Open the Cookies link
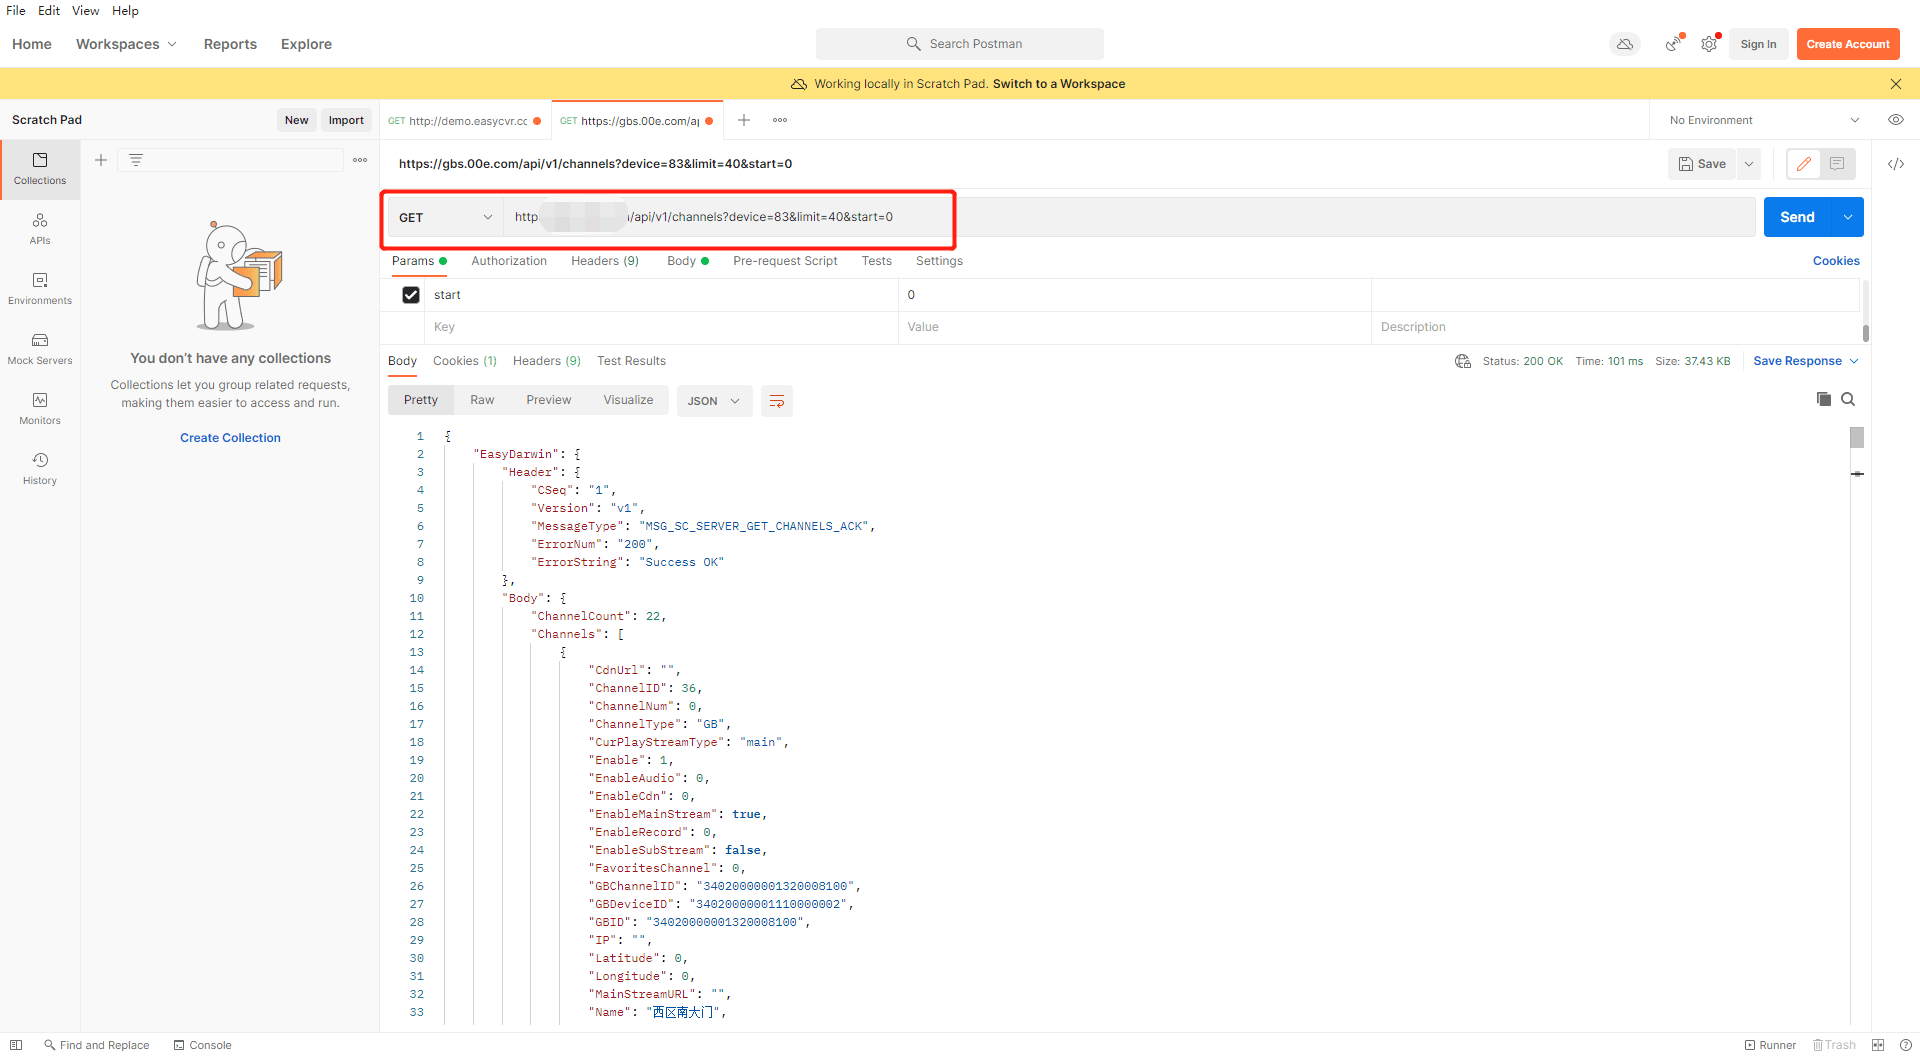 [1836, 261]
